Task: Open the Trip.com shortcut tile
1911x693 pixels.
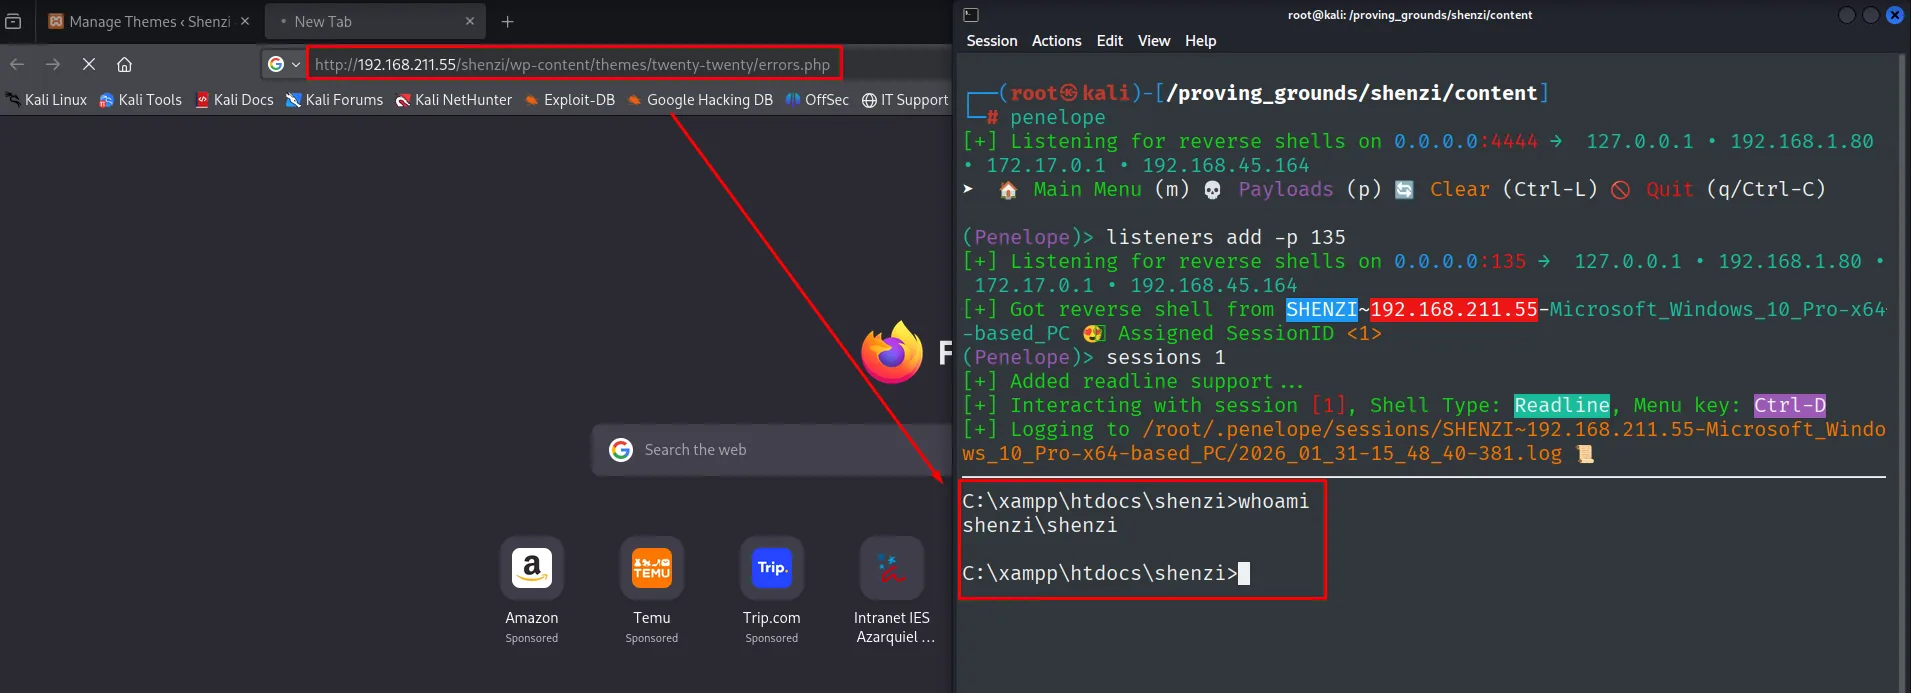Action: (772, 591)
